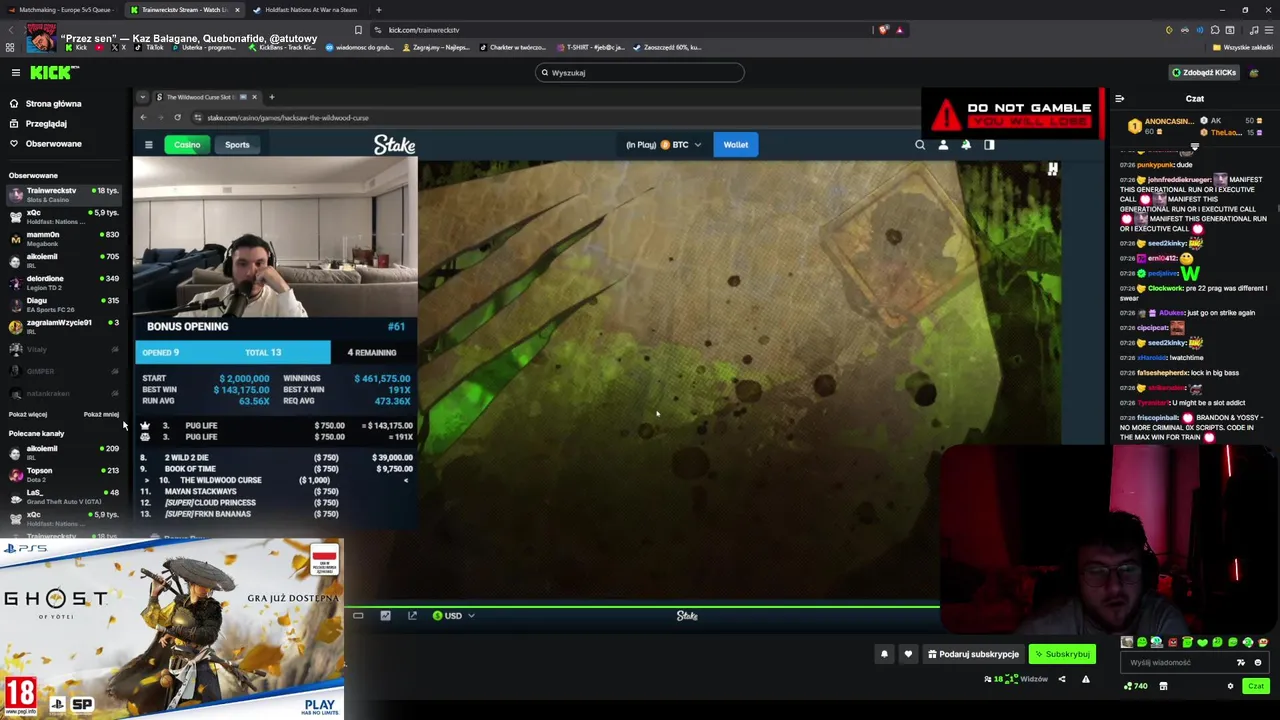1280x720 pixels.
Task: Click the green Subskrybuj button
Action: 1062,654
